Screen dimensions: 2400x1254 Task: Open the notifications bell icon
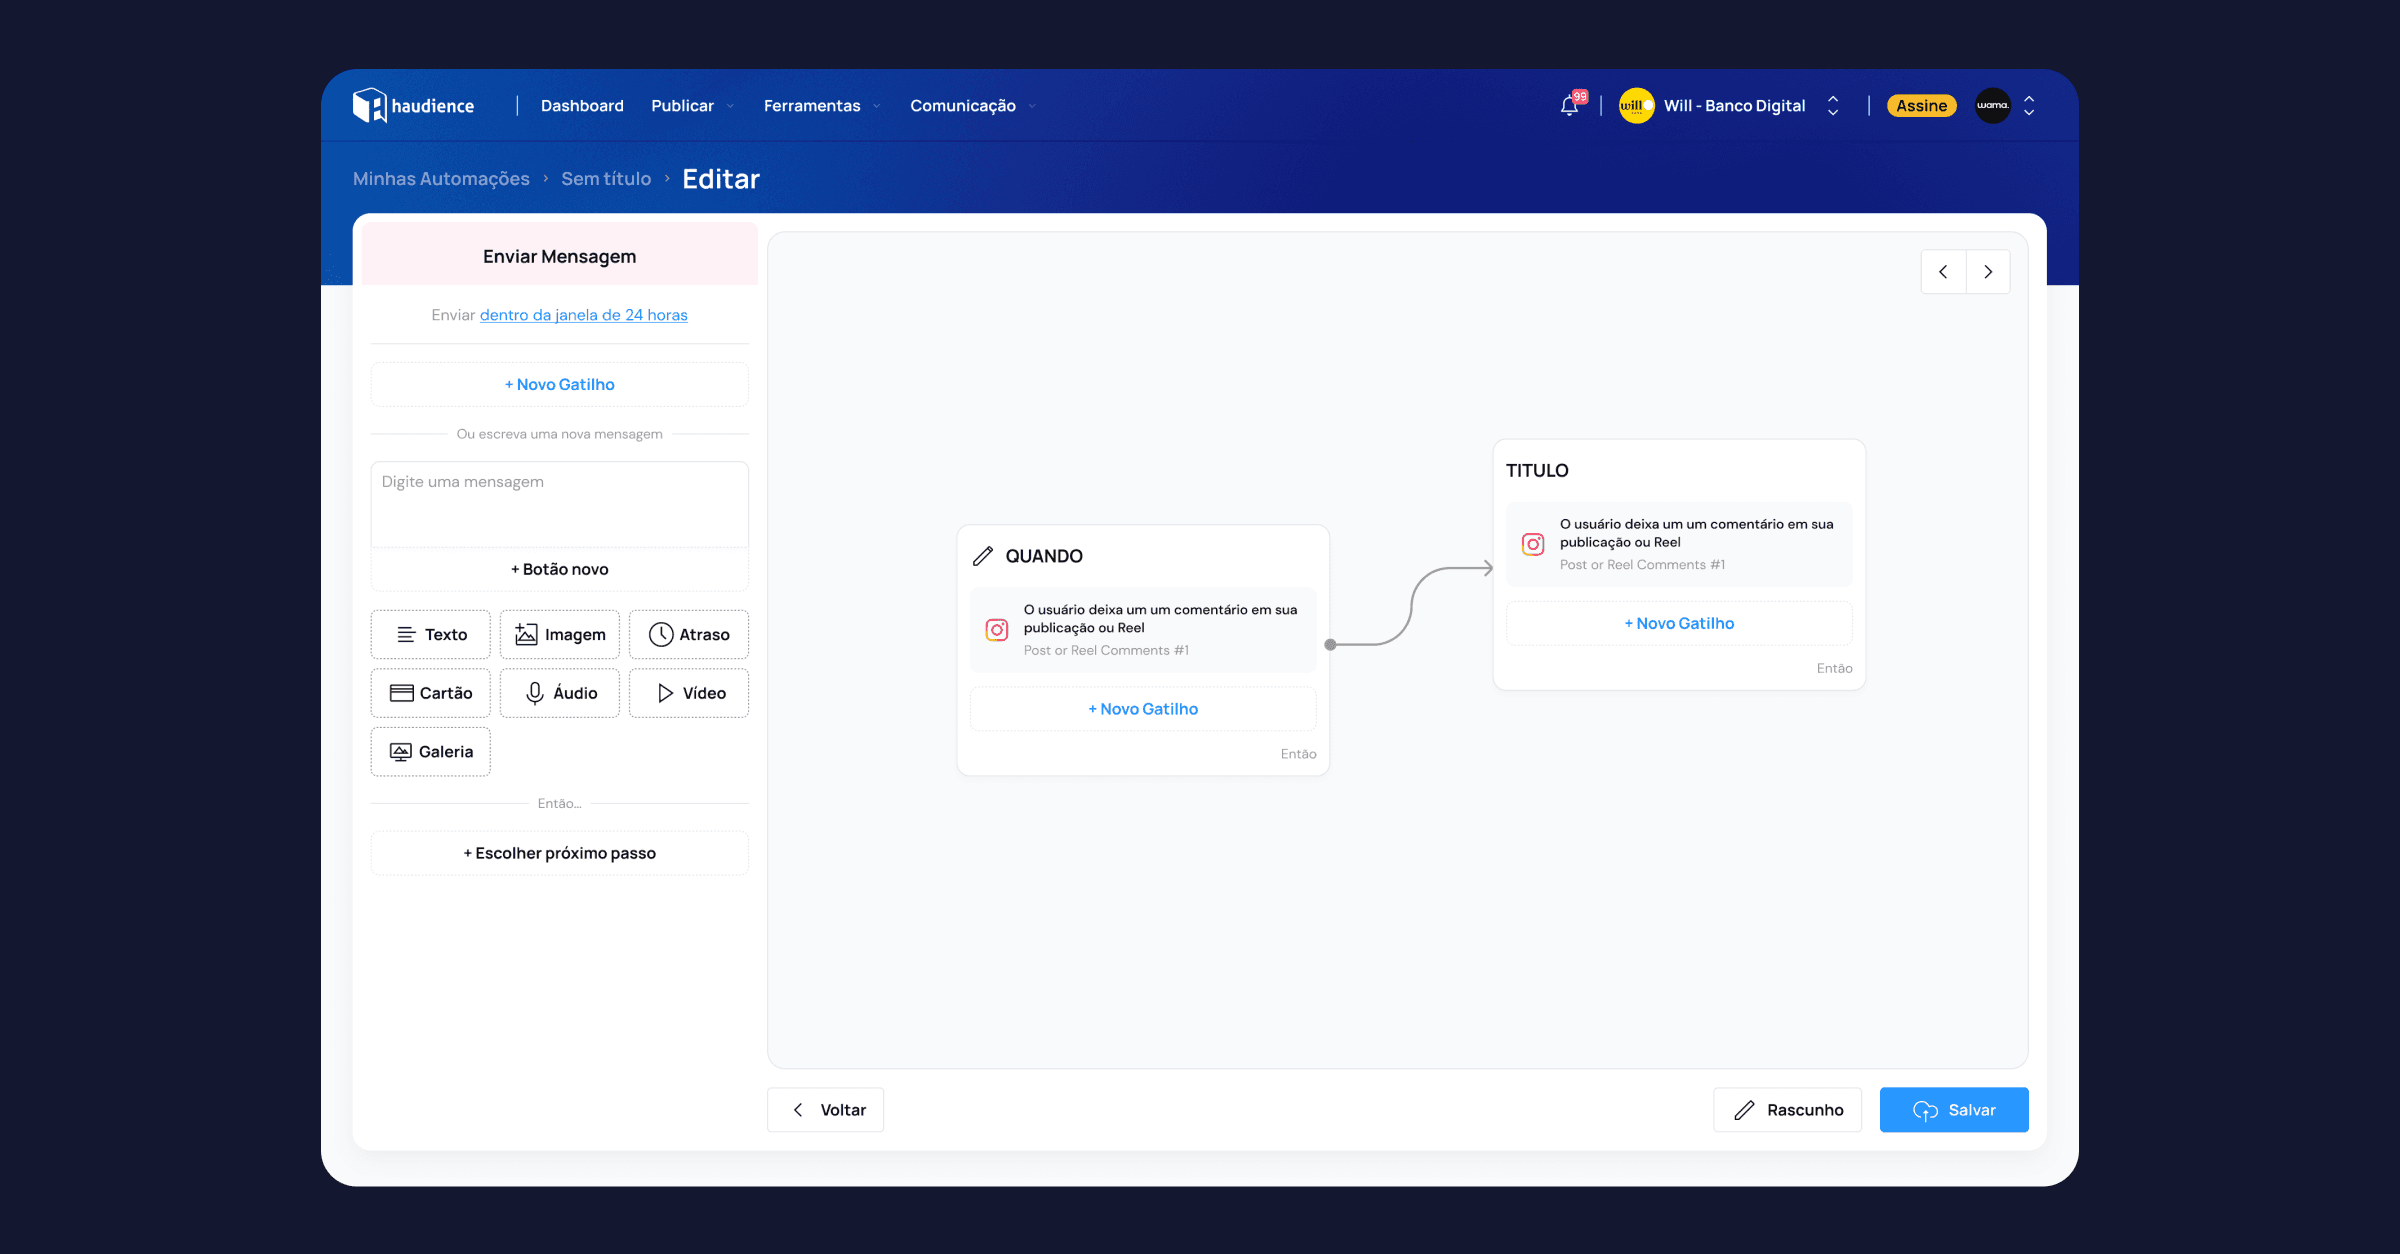pos(1570,106)
